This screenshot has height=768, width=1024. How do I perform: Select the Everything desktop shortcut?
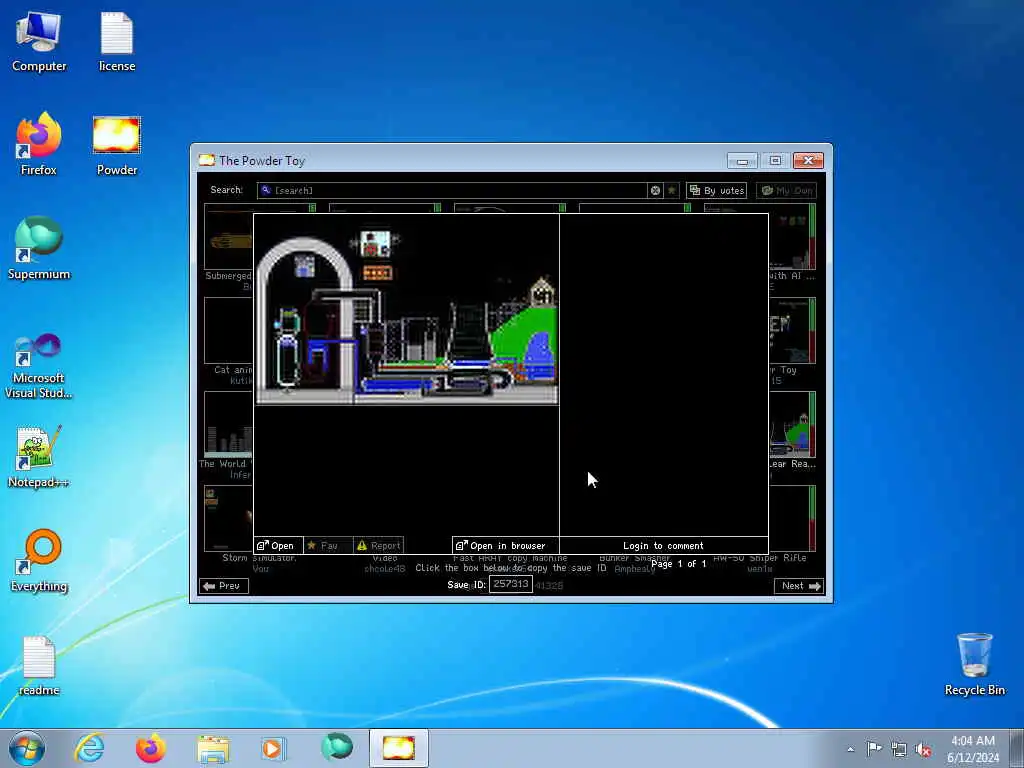point(39,561)
